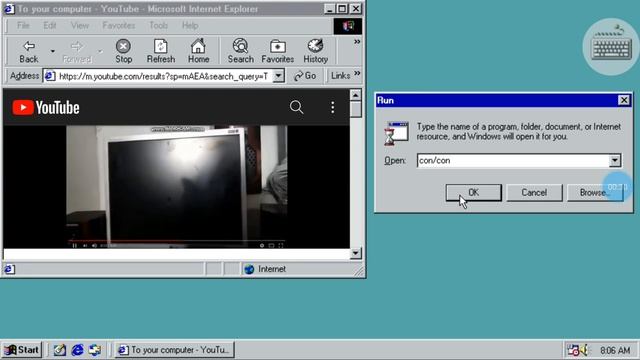Screen dimensions: 640x360
Task: Open the Tools menu
Action: [158, 26]
